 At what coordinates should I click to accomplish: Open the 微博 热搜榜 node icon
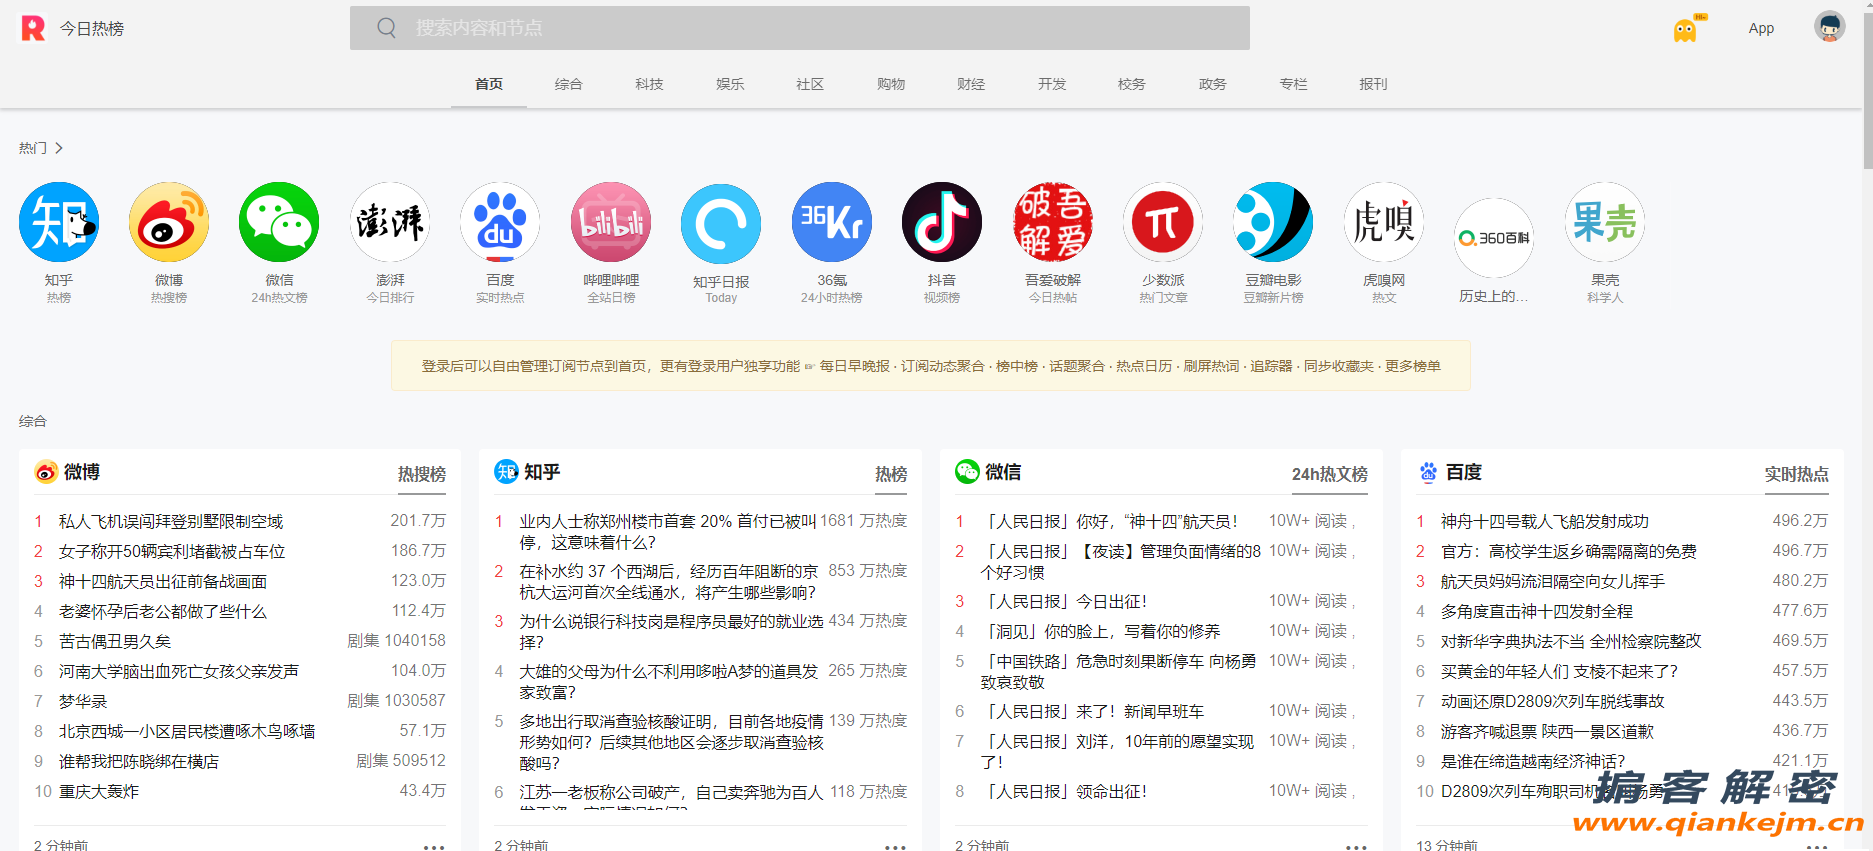point(169,222)
